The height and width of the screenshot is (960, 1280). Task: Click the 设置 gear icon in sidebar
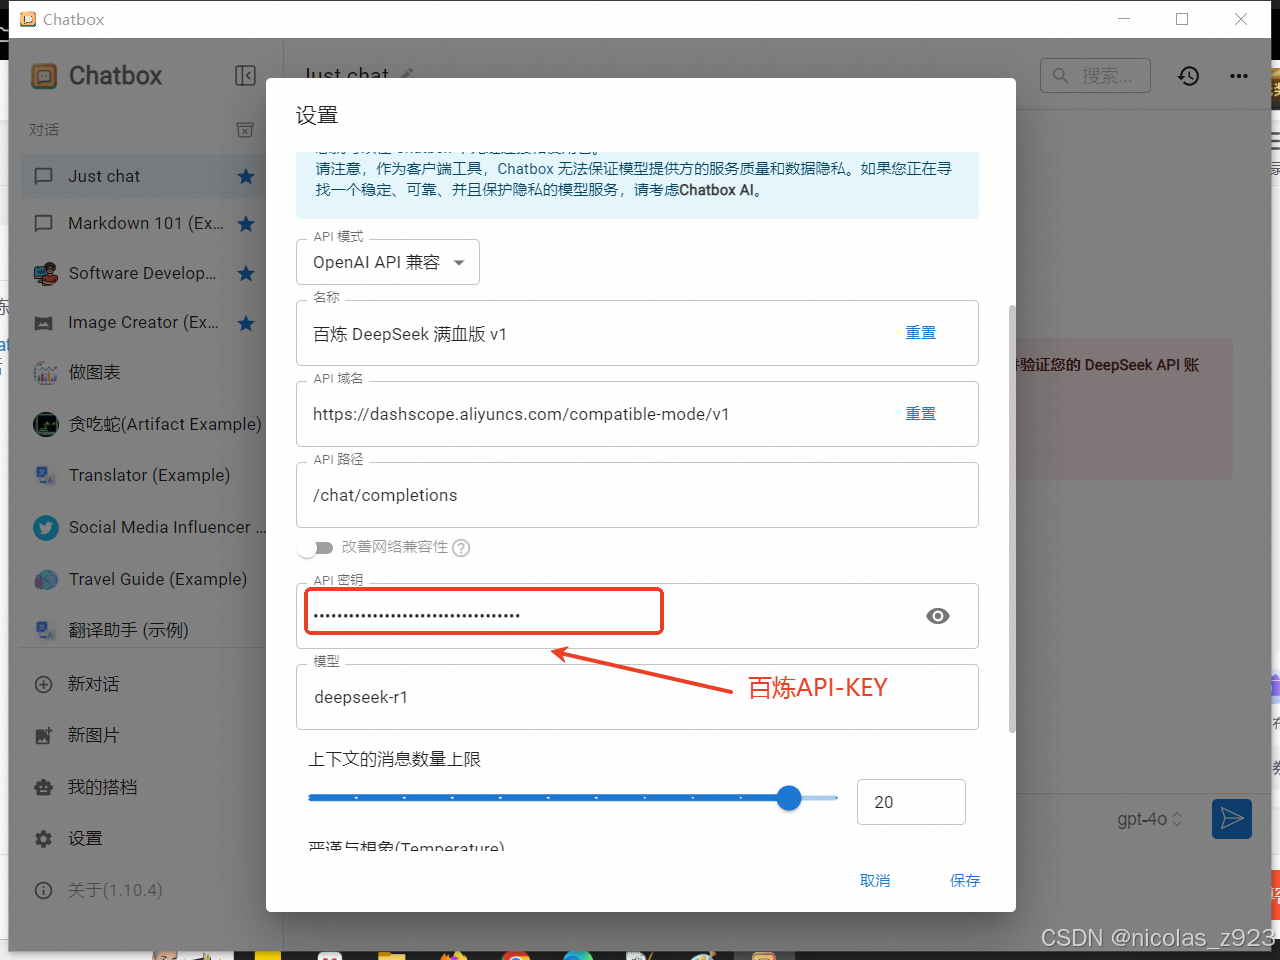coord(43,839)
